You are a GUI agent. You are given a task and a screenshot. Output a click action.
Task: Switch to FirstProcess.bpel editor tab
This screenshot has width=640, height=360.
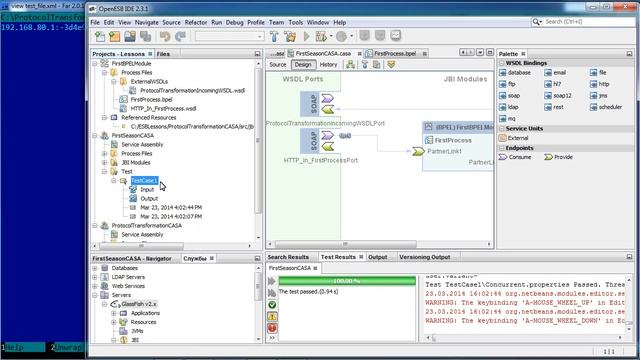click(x=395, y=53)
